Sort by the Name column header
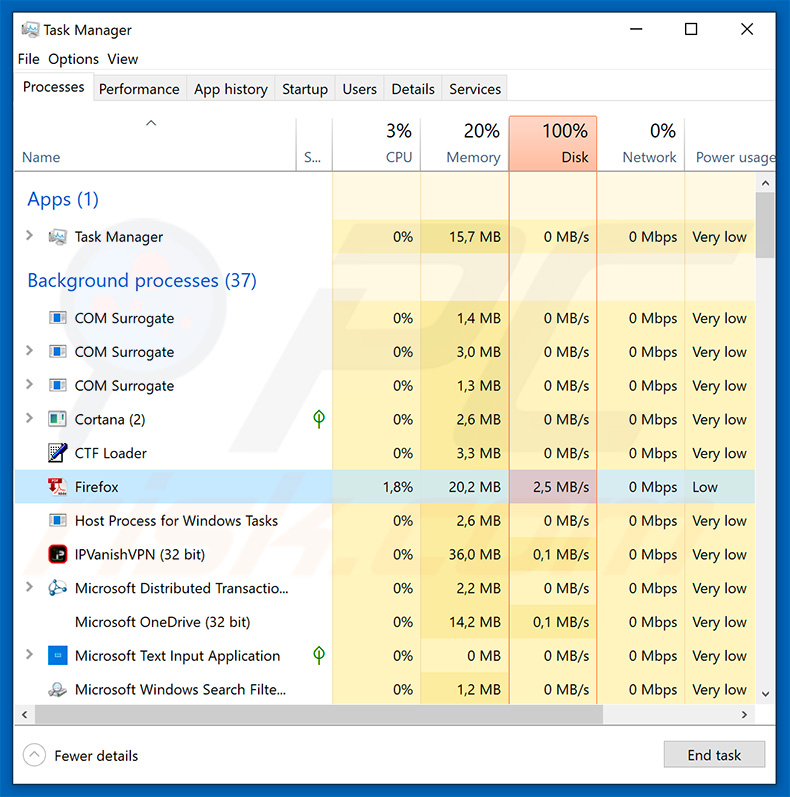This screenshot has height=797, width=790. coord(155,144)
